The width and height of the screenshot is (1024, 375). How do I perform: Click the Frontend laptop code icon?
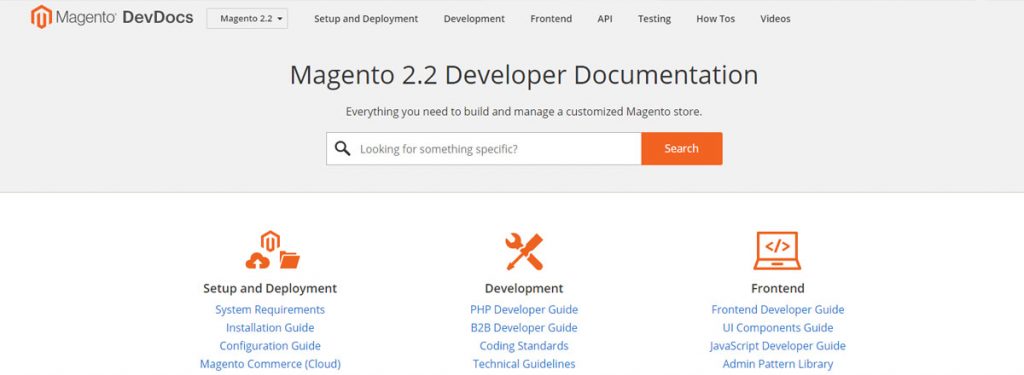click(x=777, y=251)
